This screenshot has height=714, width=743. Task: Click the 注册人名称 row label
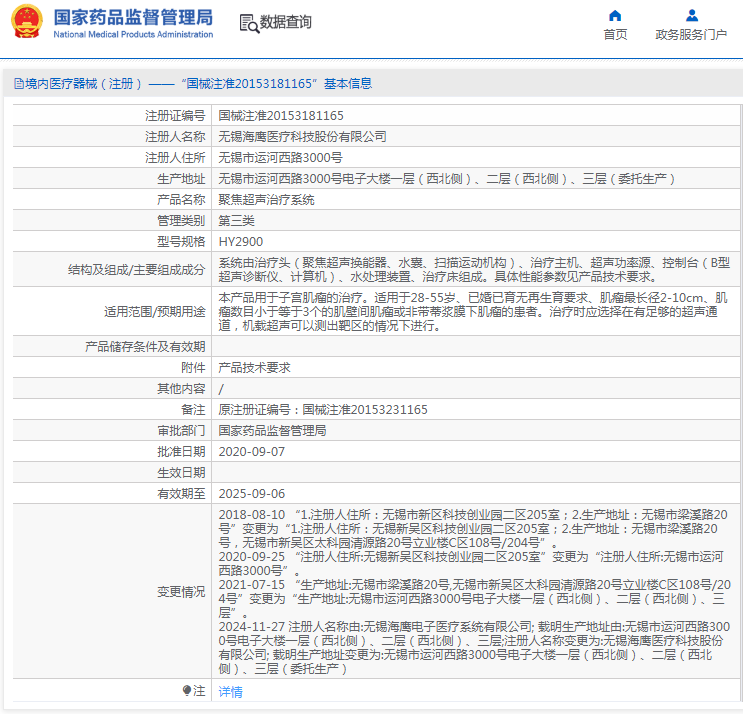(175, 136)
